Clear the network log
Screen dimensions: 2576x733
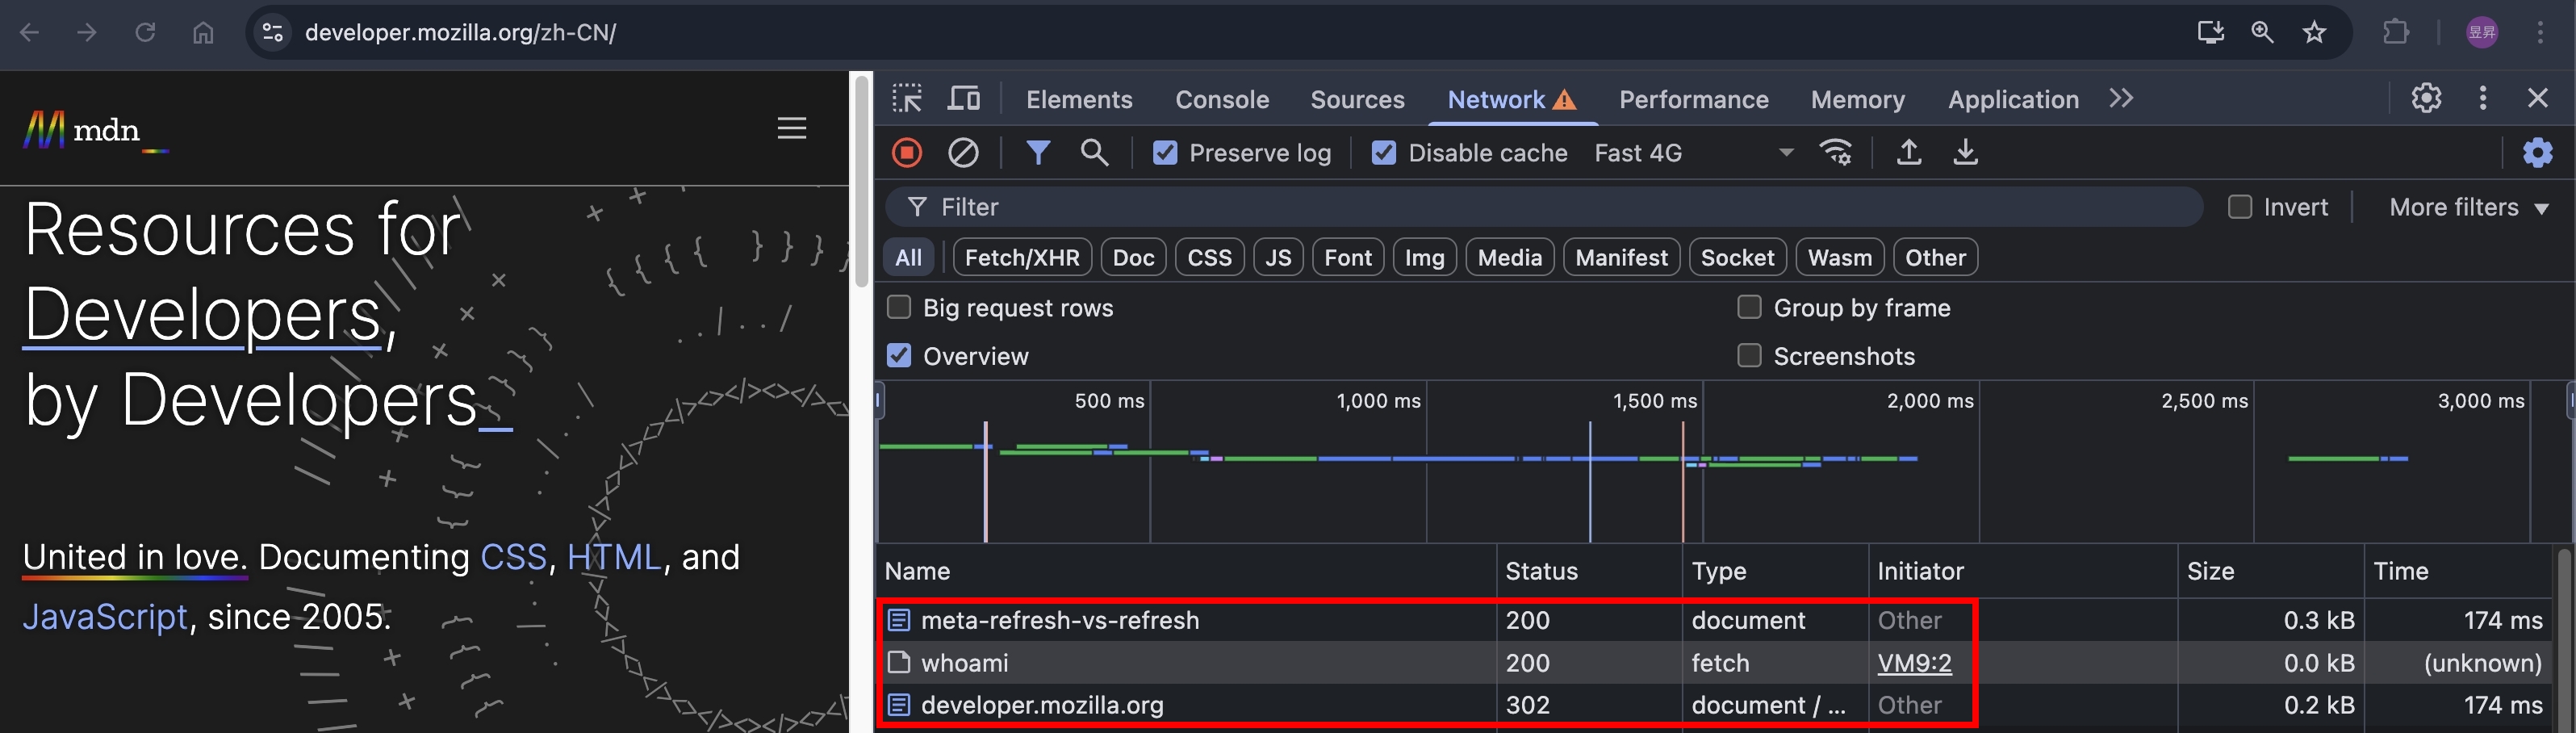963,153
